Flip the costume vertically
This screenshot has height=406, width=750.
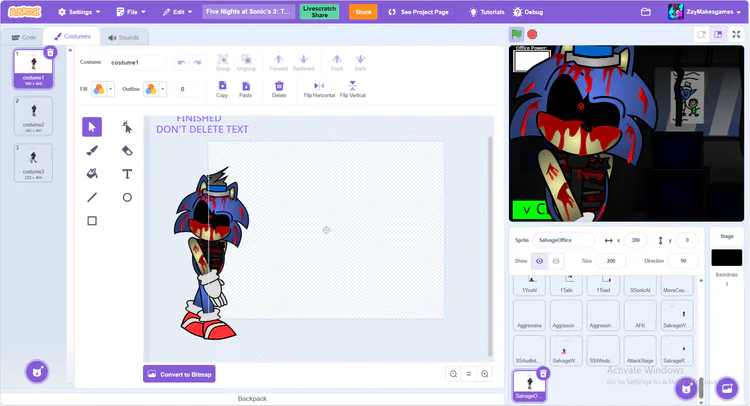tap(353, 89)
